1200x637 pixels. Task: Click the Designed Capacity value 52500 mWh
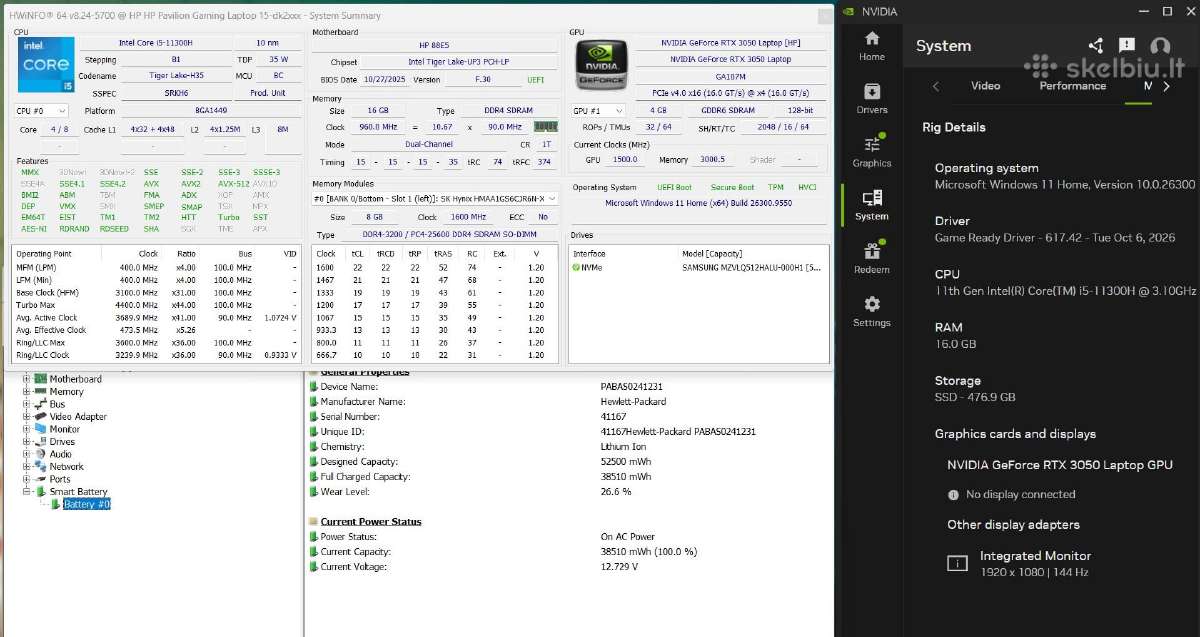(x=626, y=462)
